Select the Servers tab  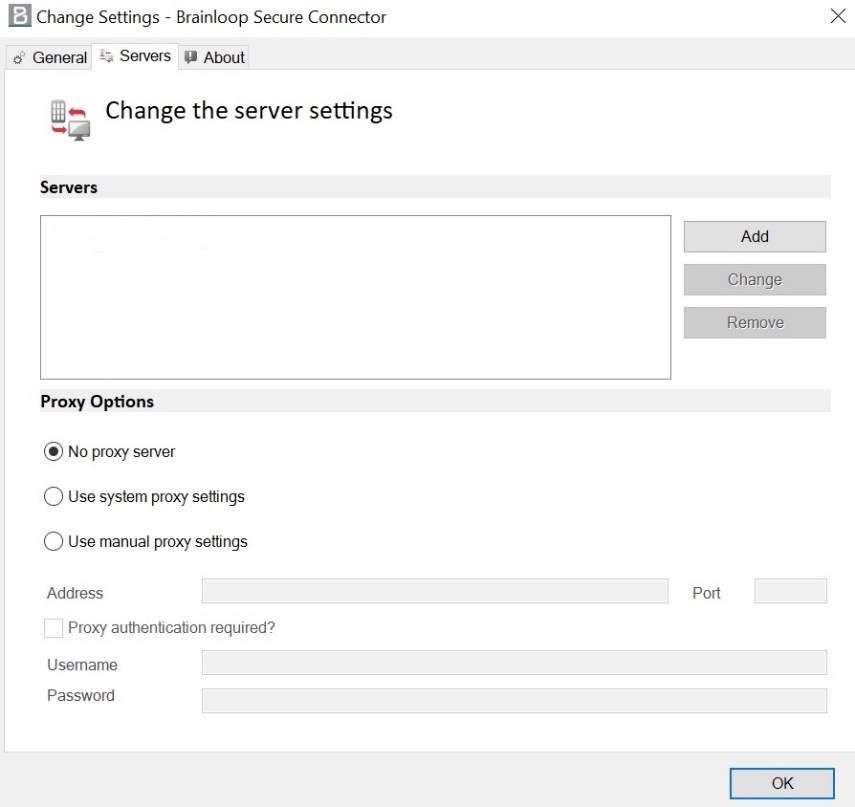click(x=135, y=56)
